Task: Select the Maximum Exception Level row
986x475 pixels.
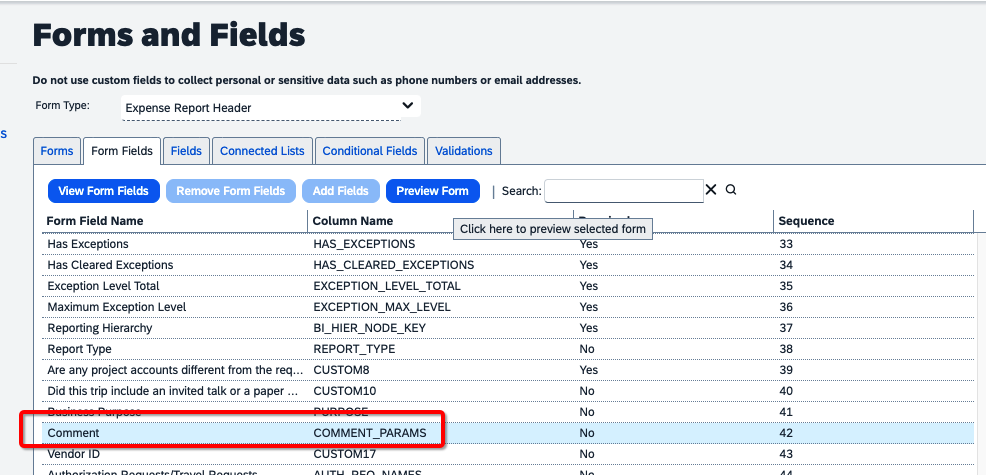Action: click(x=508, y=307)
